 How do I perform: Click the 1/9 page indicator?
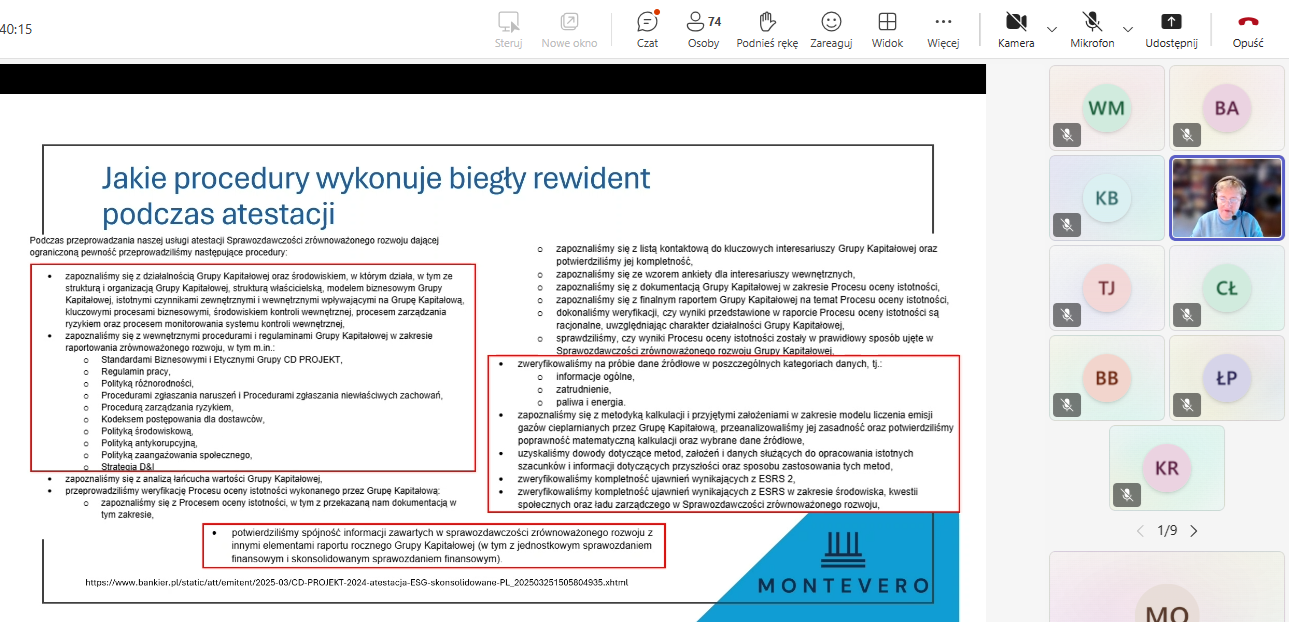point(1167,531)
